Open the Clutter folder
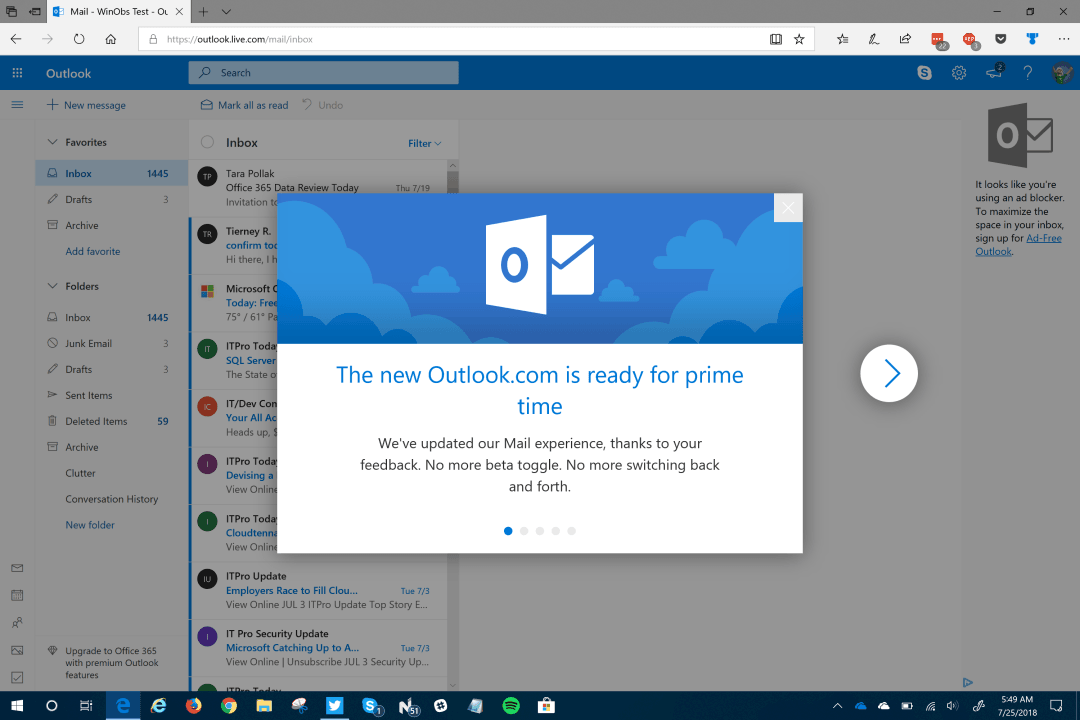The width and height of the screenshot is (1080, 720). 112,473
